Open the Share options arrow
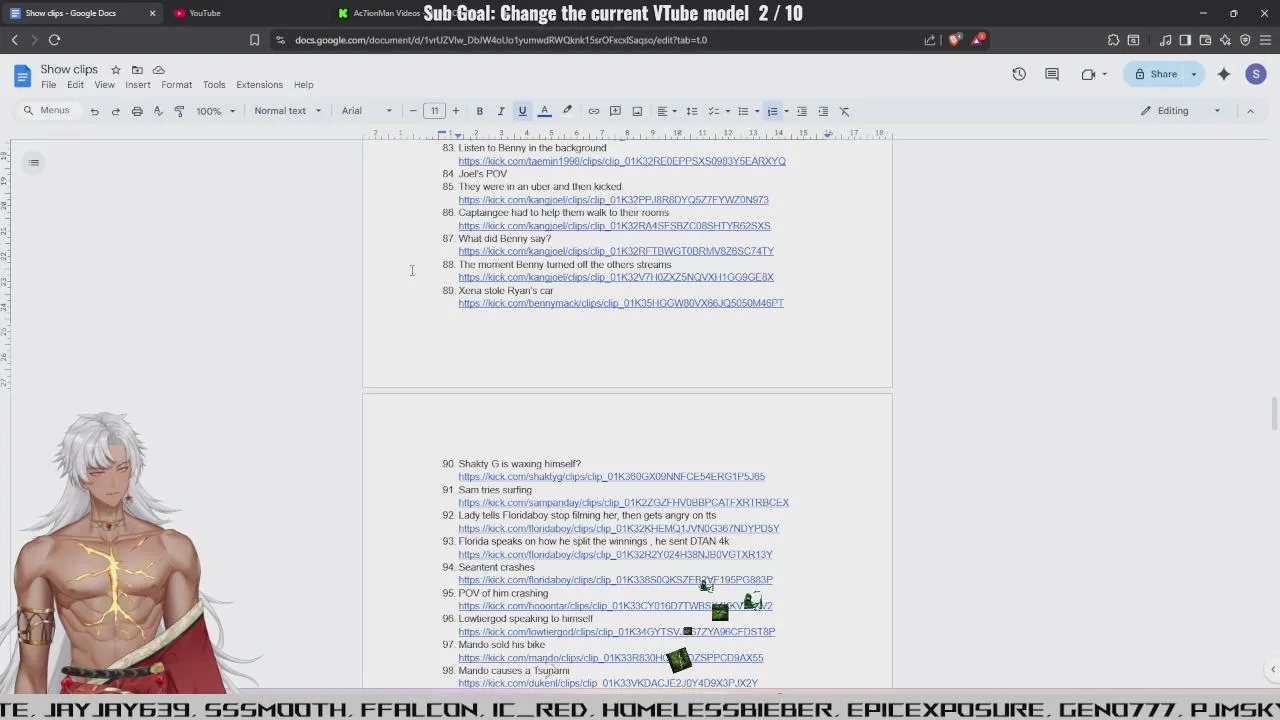This screenshot has width=1280, height=720. click(1194, 74)
